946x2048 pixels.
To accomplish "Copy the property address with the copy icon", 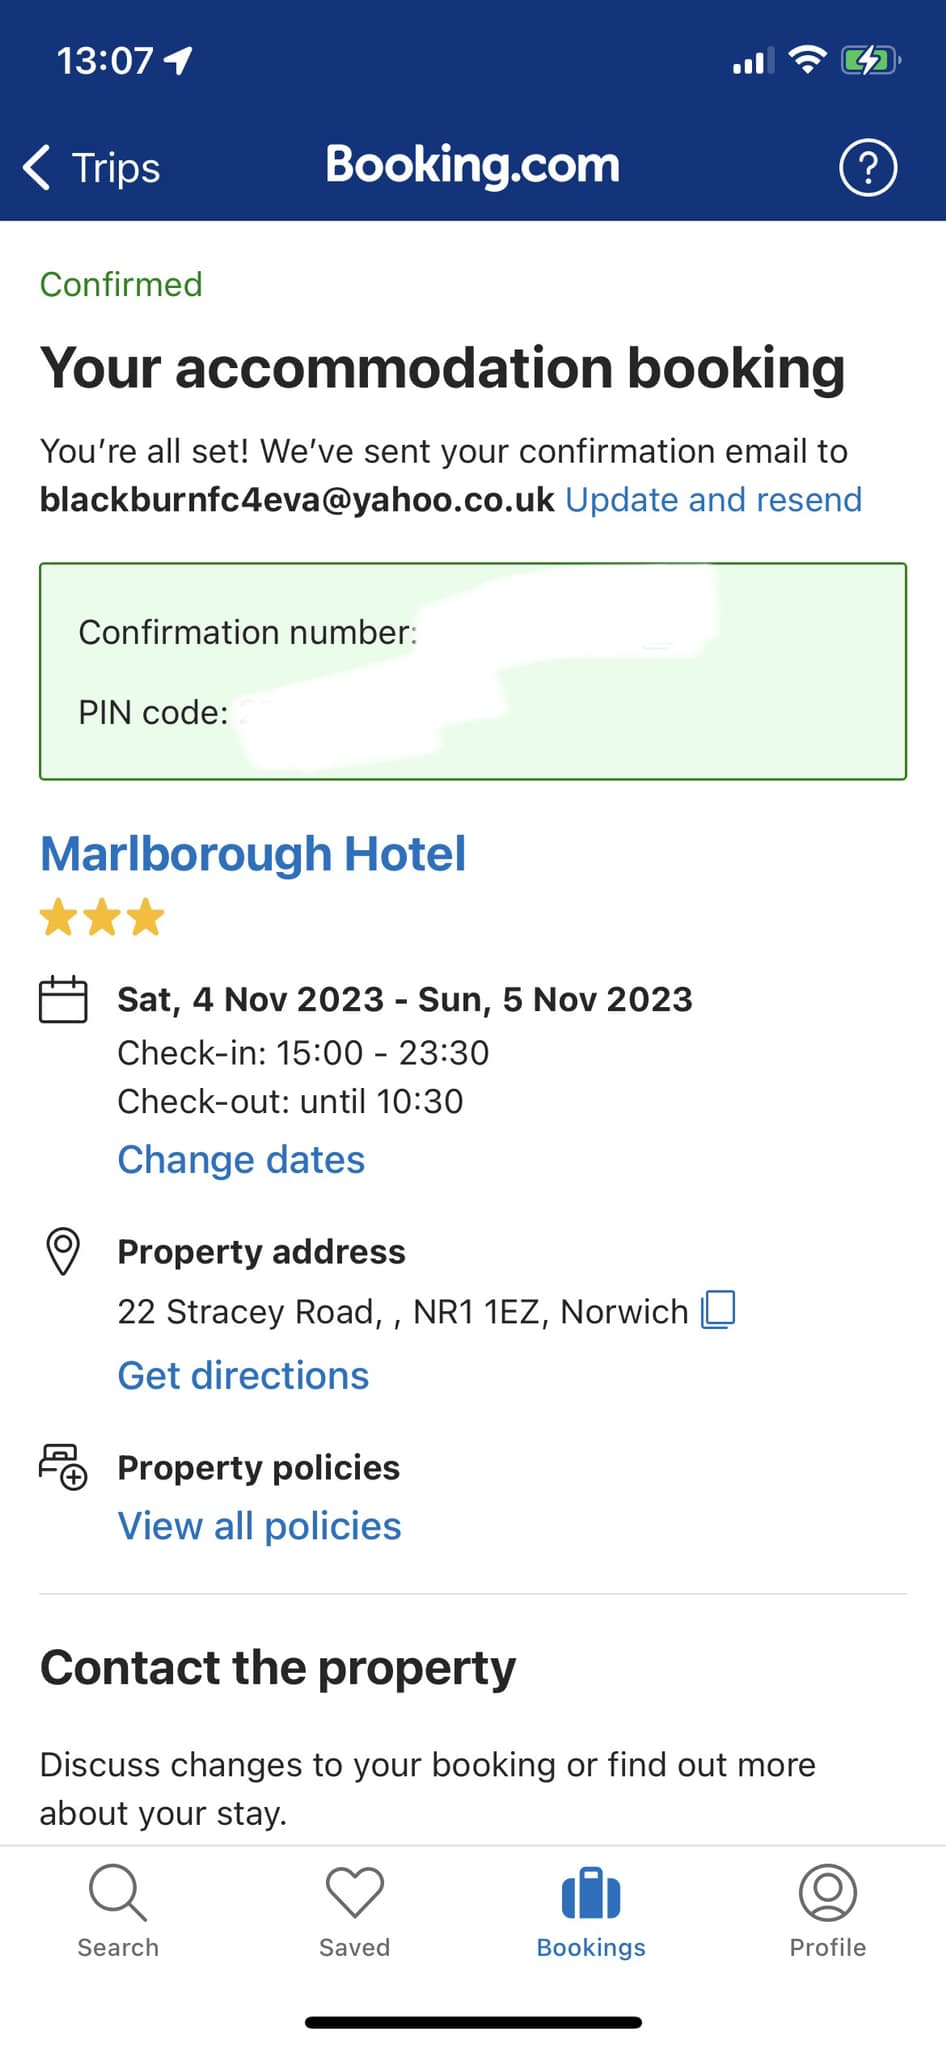I will click(718, 1309).
